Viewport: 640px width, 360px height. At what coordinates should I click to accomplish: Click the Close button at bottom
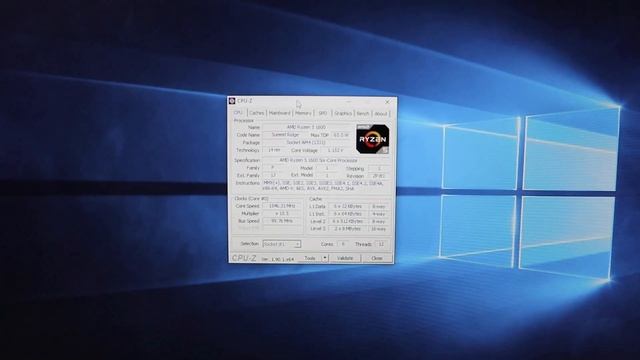[377, 258]
